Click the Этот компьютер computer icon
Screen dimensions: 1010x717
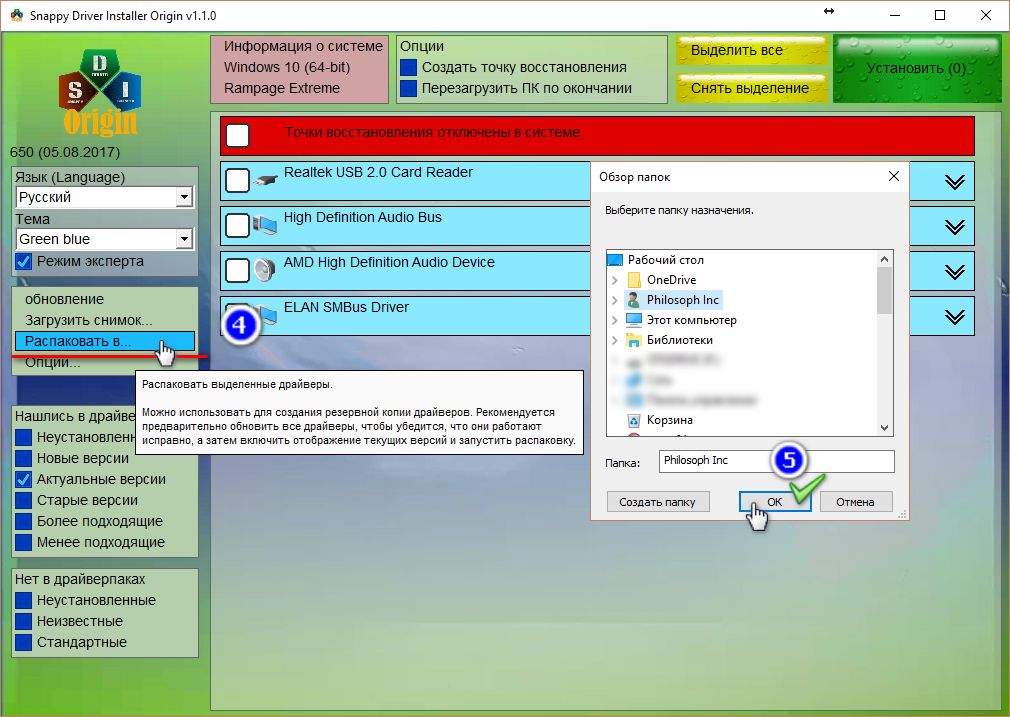pyautogui.click(x=633, y=320)
